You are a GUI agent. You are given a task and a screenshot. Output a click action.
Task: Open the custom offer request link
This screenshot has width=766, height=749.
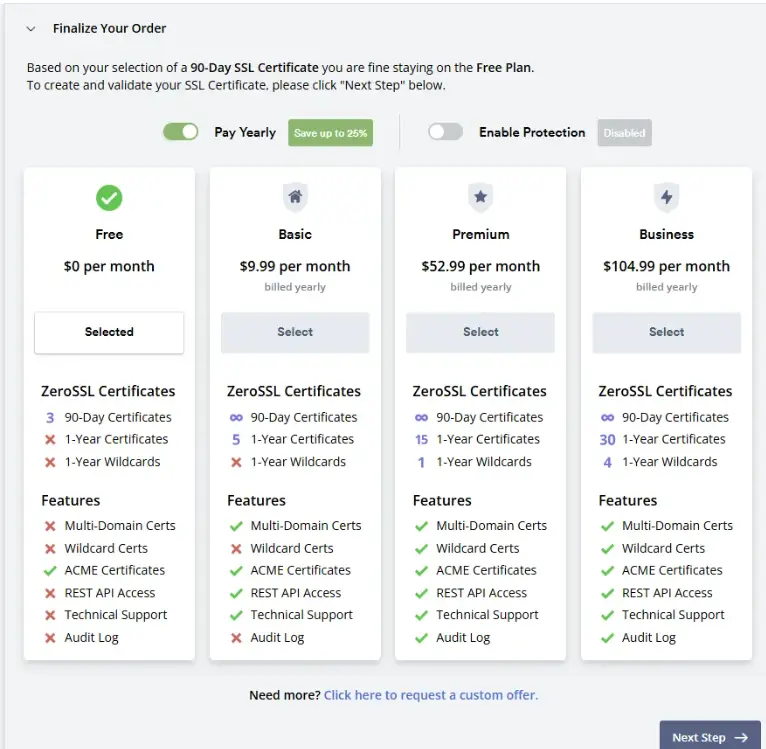point(431,695)
